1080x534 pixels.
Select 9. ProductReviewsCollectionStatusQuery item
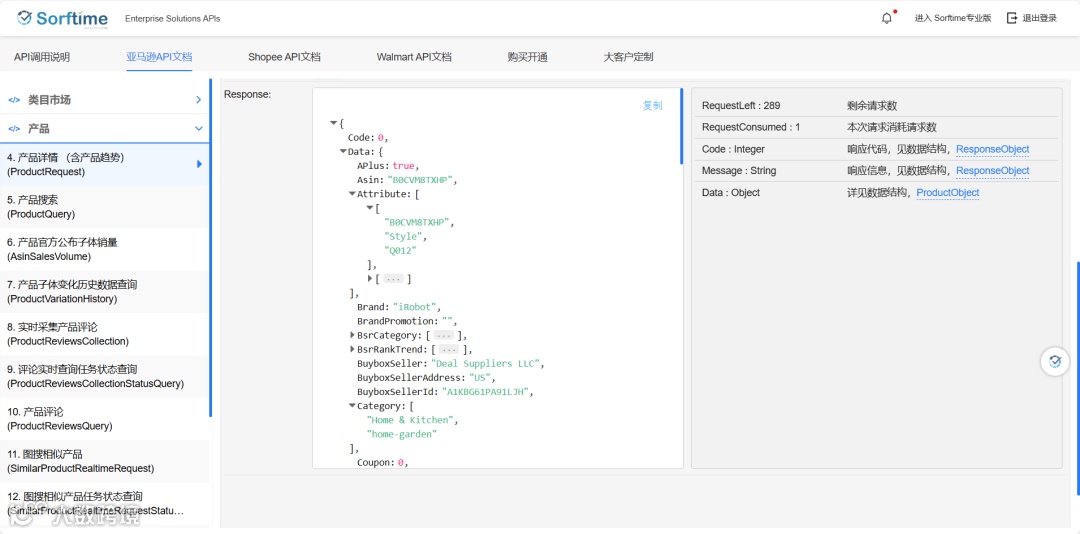point(105,376)
